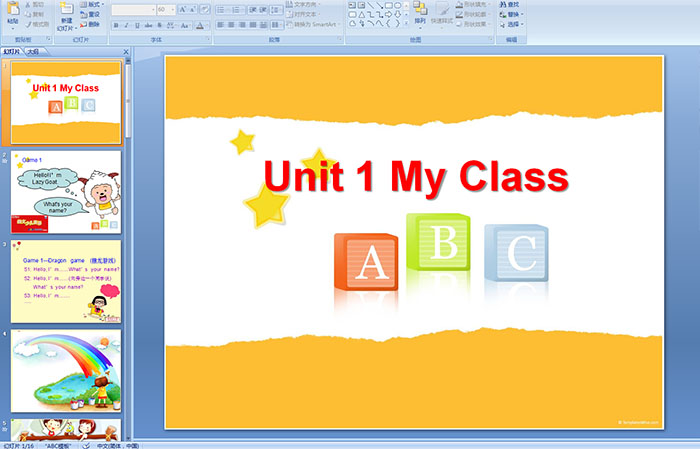Select the Oval shape in shapes gallery
700x449 pixels.
pos(397,5)
